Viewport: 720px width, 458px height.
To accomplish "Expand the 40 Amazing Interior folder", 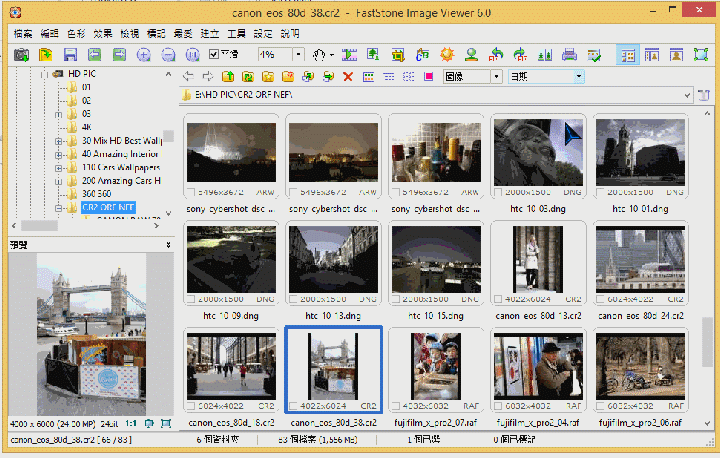I will coord(59,155).
